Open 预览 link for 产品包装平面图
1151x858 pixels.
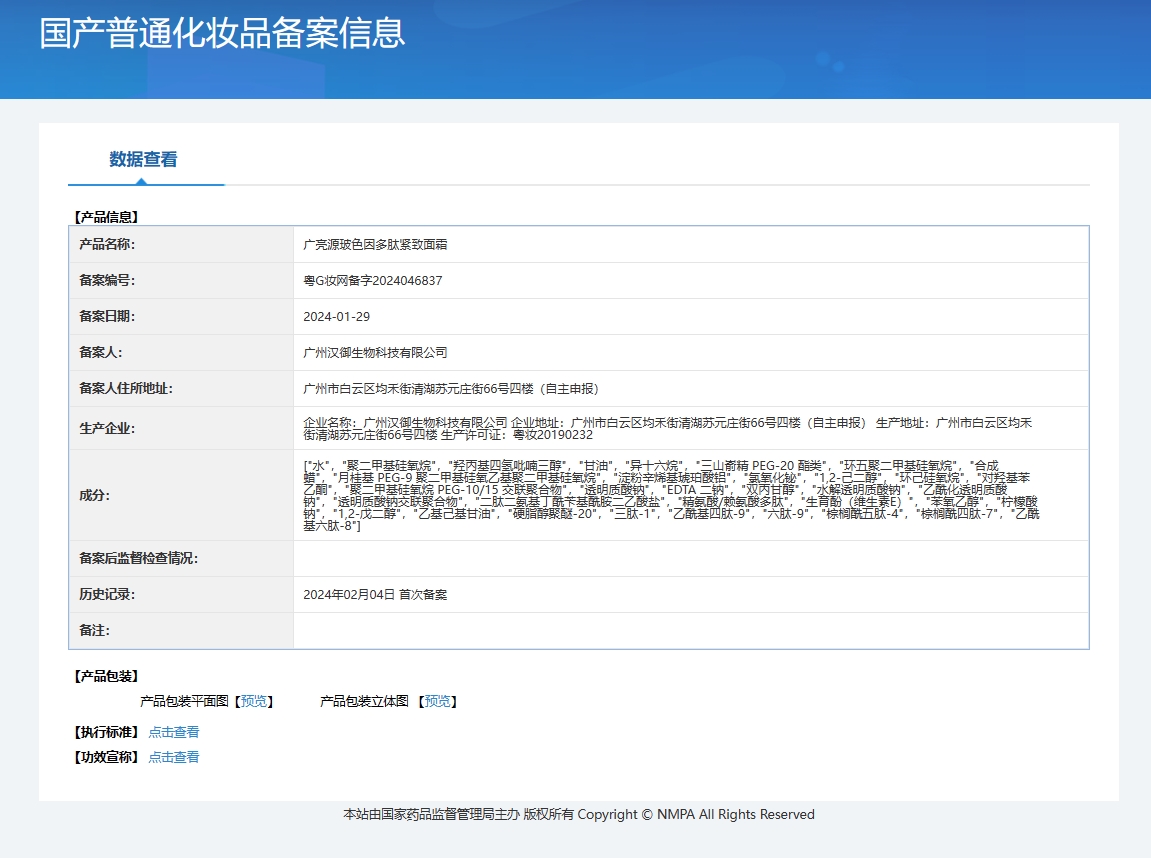(254, 702)
